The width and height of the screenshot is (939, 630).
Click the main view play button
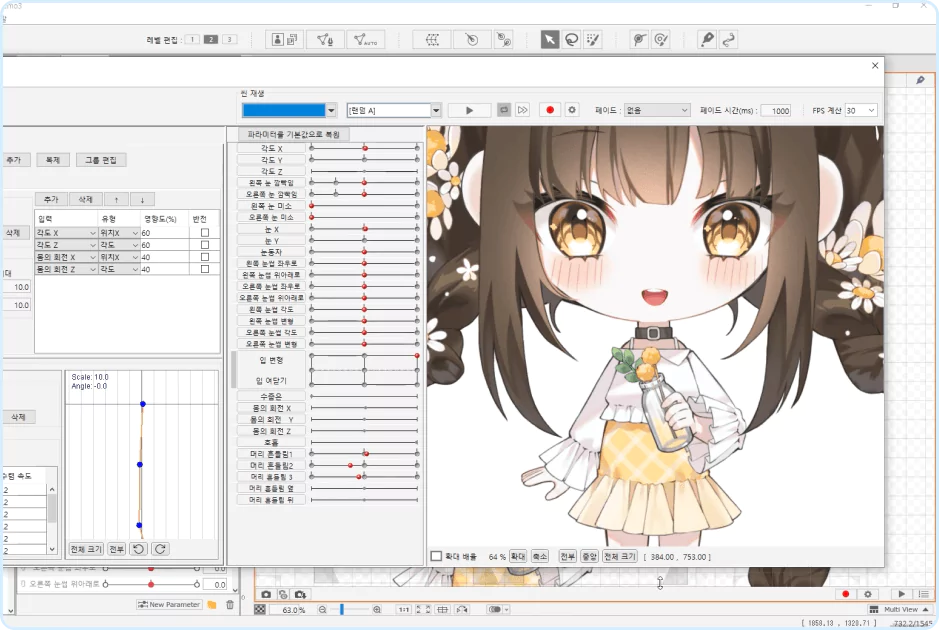click(x=901, y=594)
